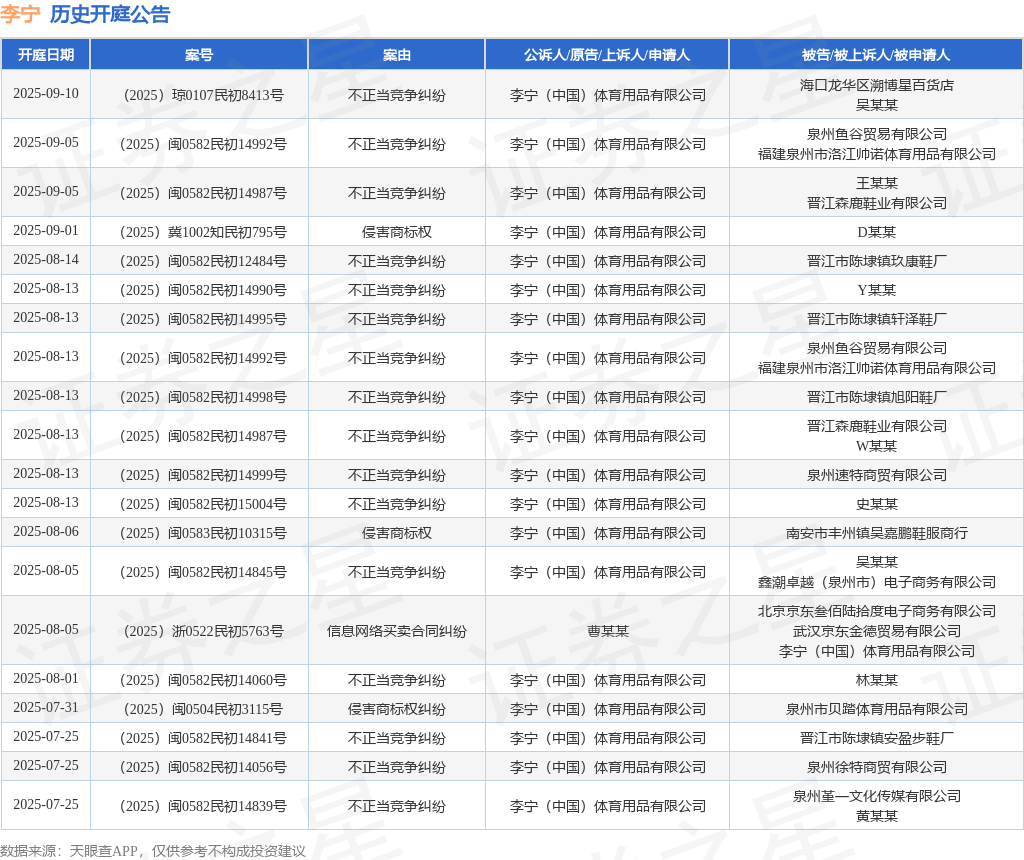Select case number (2025)闽0582民初14839号
The height and width of the screenshot is (860, 1024).
click(x=203, y=806)
